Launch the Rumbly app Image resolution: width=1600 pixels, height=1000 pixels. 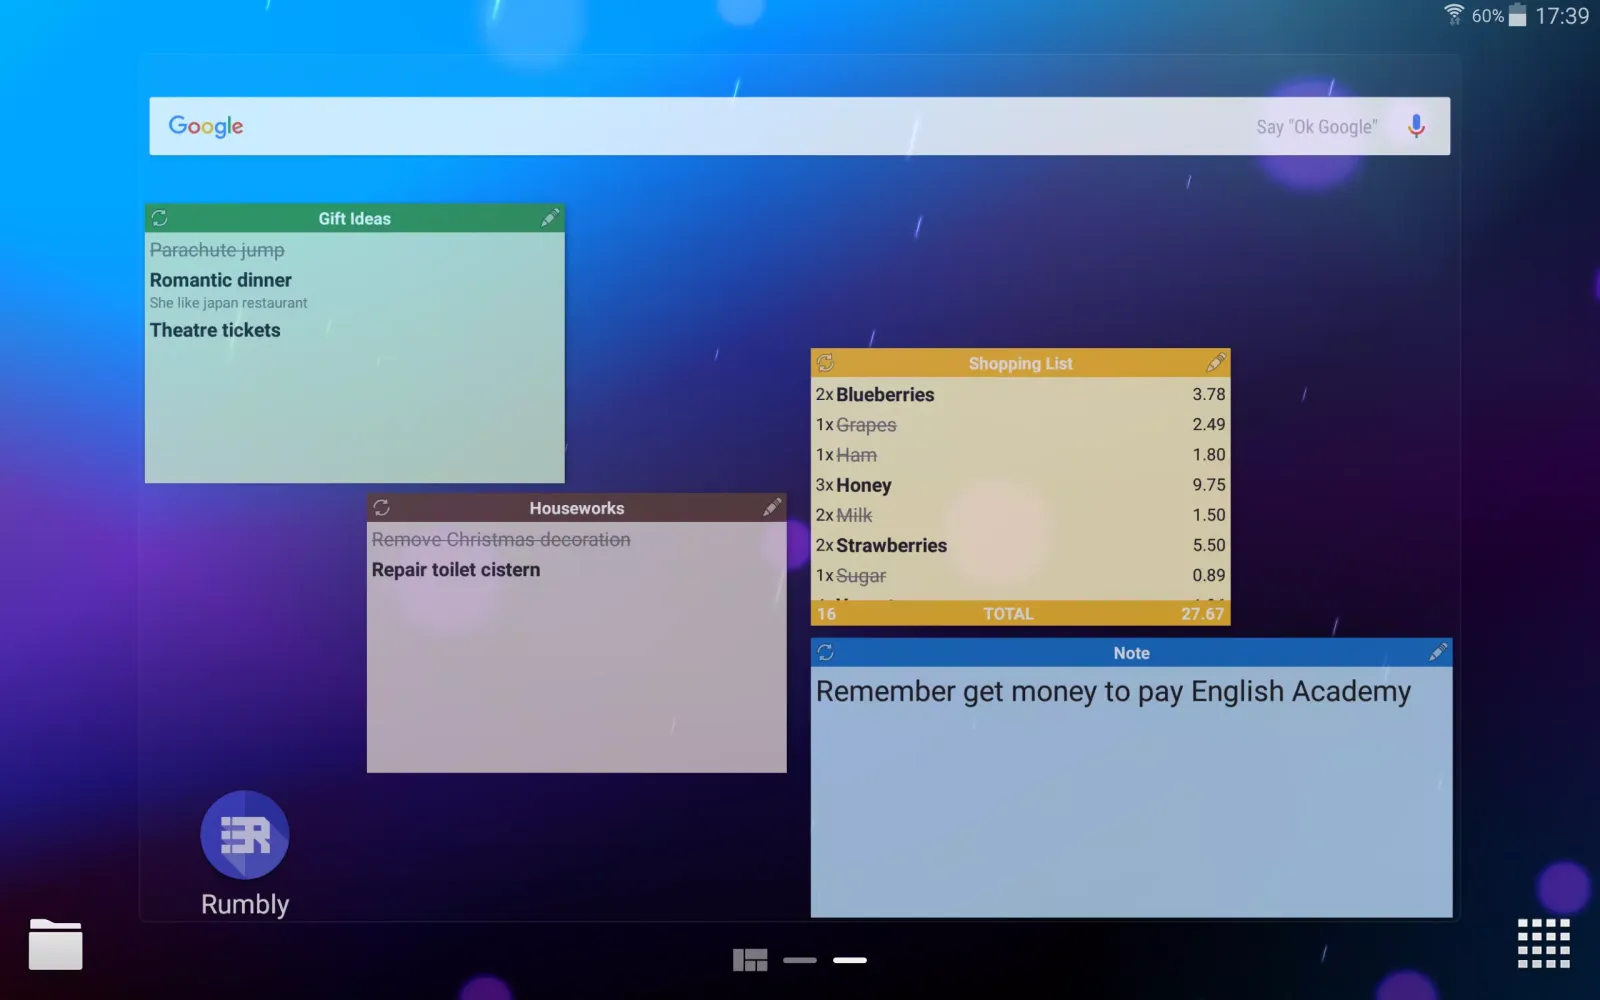click(x=243, y=834)
